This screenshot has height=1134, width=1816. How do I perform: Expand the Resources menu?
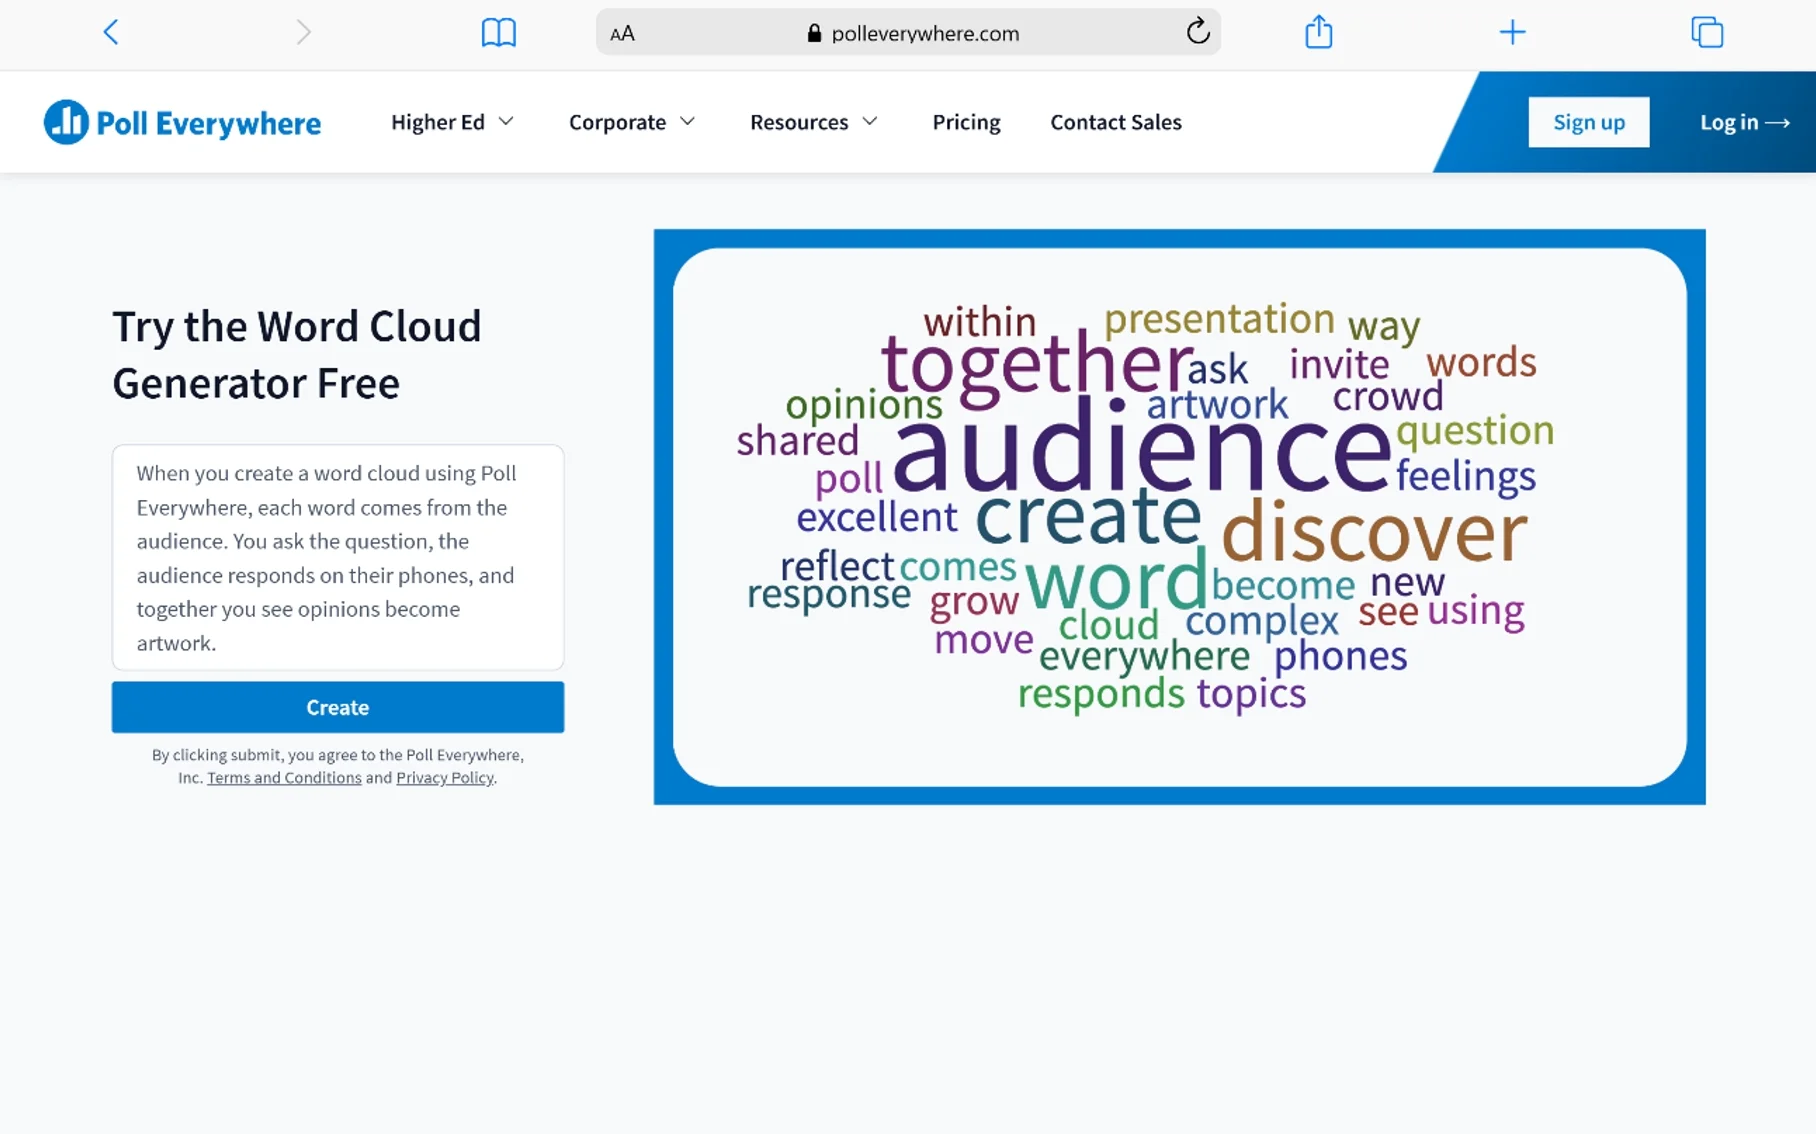[814, 122]
